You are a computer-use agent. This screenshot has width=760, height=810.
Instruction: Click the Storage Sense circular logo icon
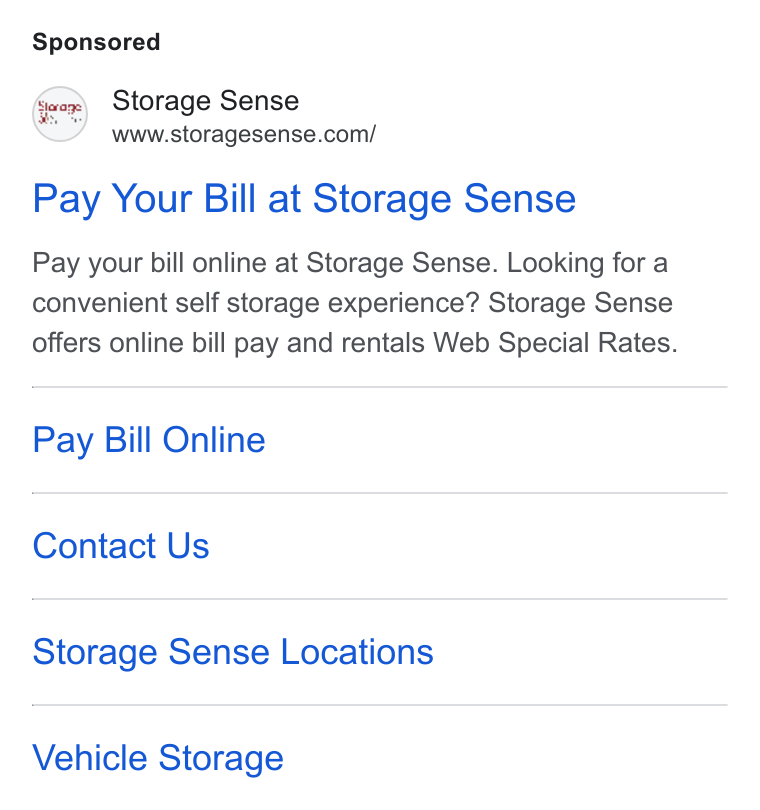point(60,114)
